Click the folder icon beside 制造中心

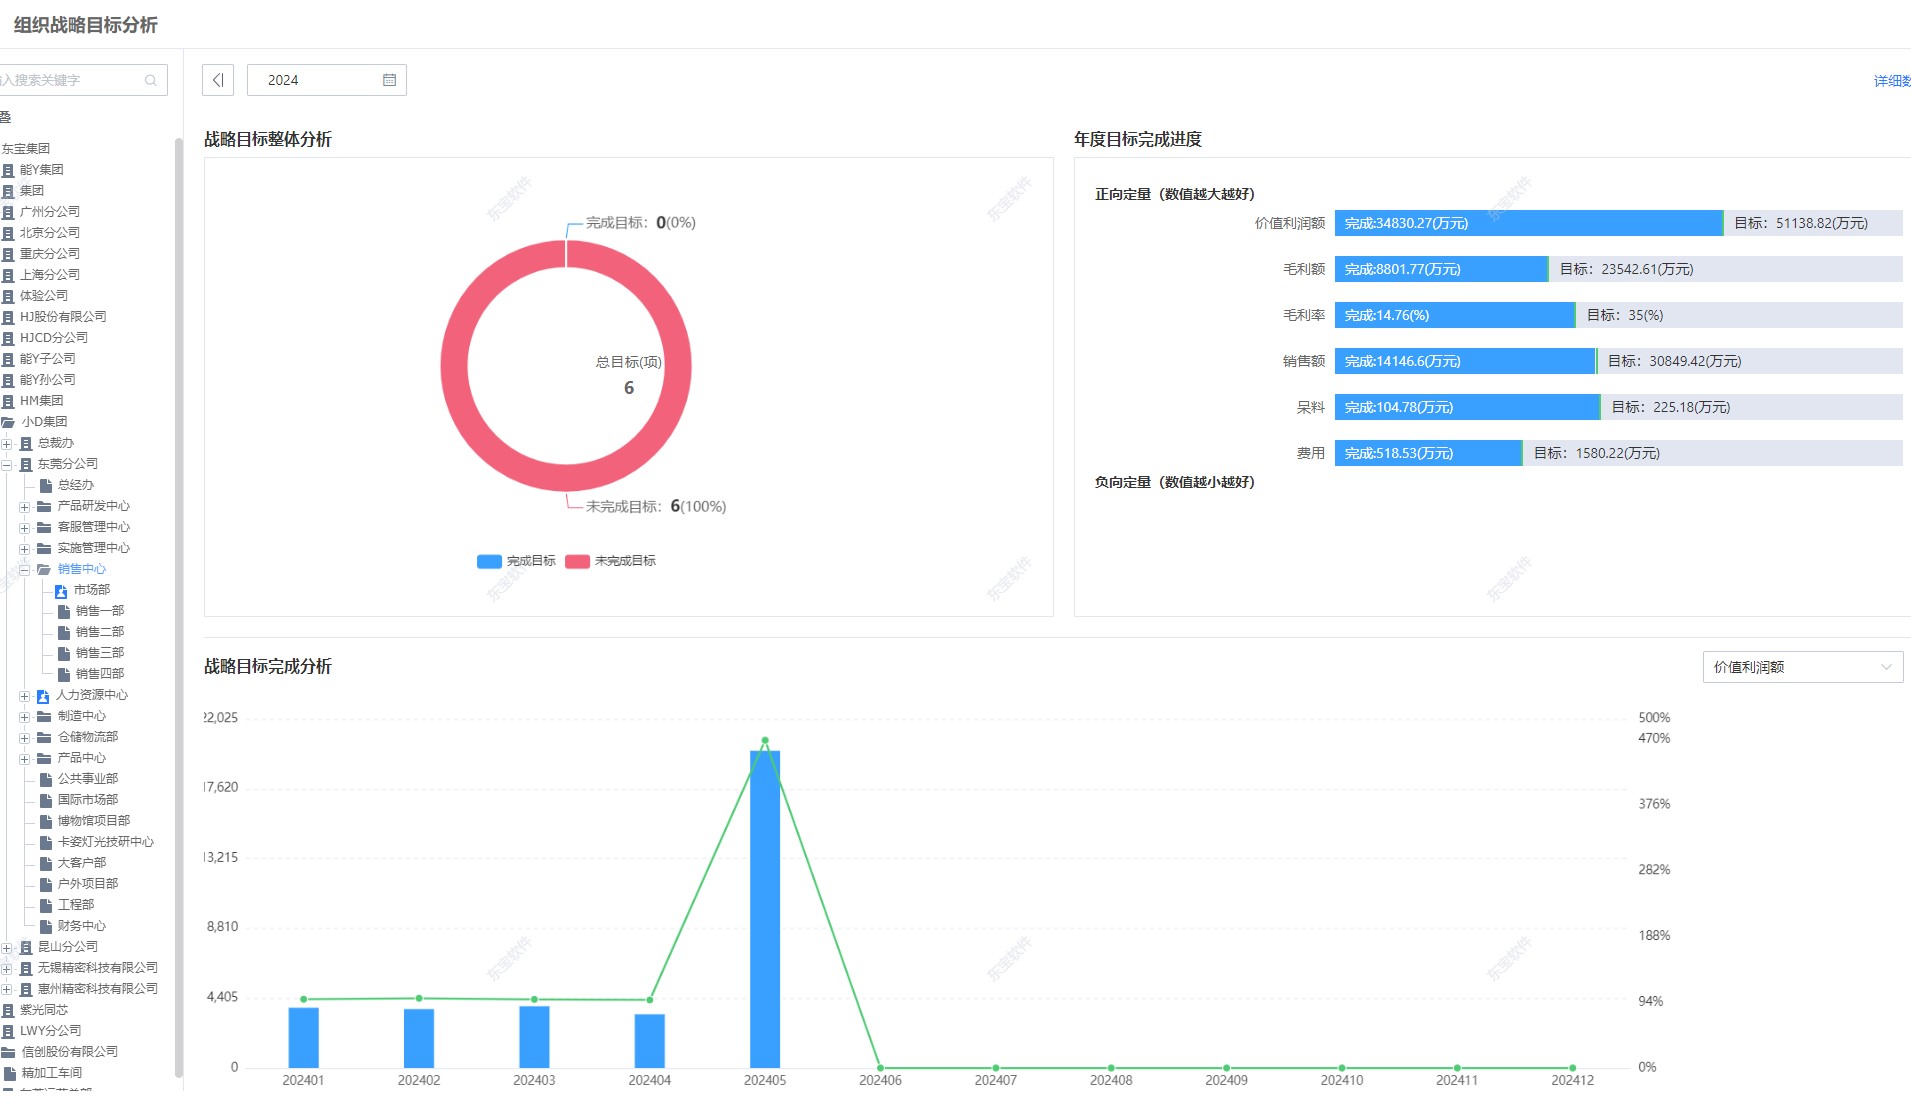(x=44, y=716)
